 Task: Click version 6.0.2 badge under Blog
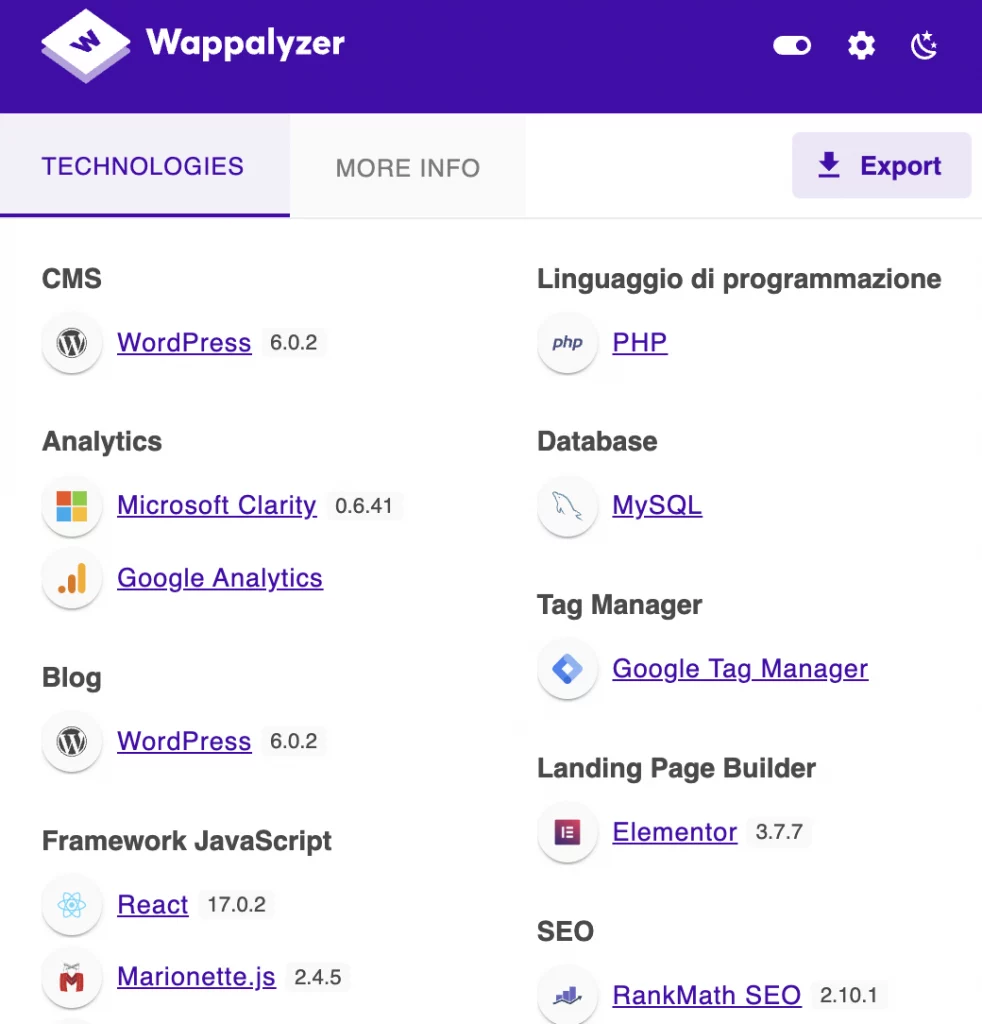tap(294, 741)
